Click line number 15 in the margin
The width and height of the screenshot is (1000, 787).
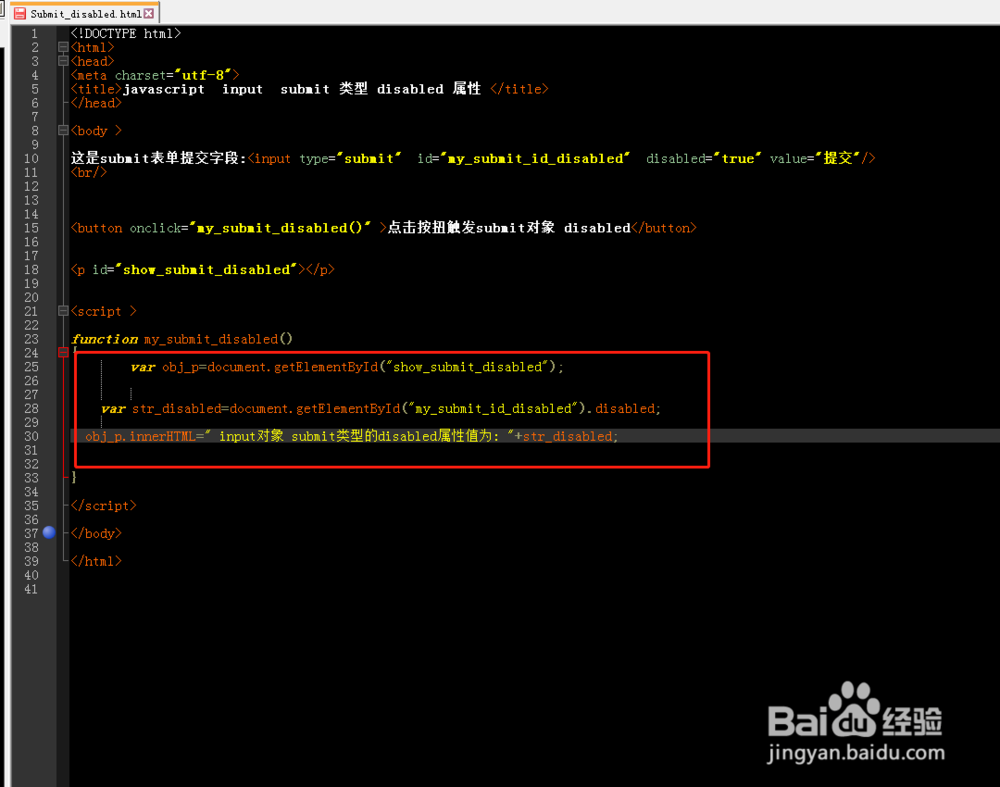click(x=31, y=228)
